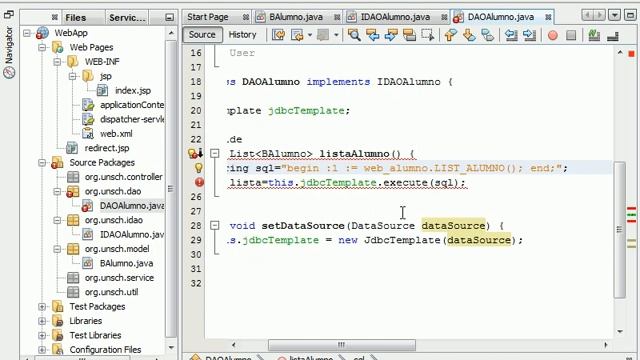Click the Projects panel scroll-down arrow
The height and width of the screenshot is (360, 640).
click(171, 348)
